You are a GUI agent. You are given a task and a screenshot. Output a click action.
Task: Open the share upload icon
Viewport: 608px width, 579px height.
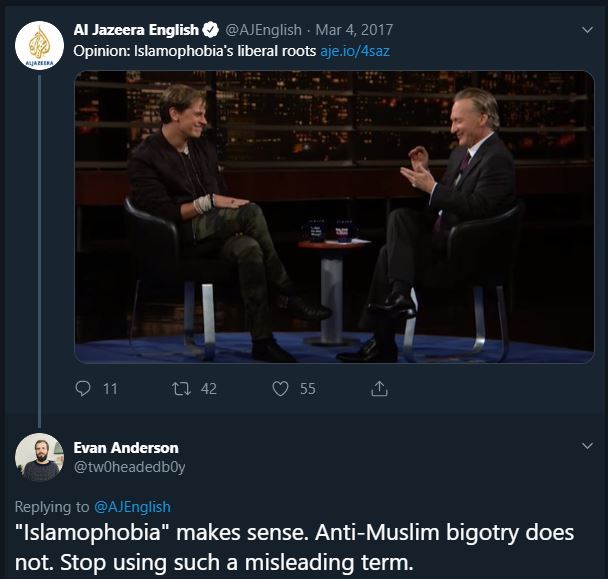379,389
